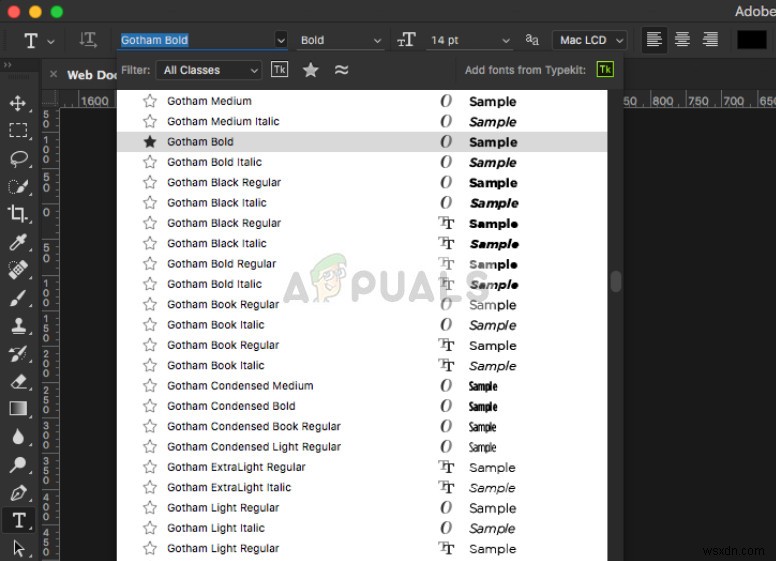
Task: Favorite Gotham Medium with its star
Action: [149, 101]
